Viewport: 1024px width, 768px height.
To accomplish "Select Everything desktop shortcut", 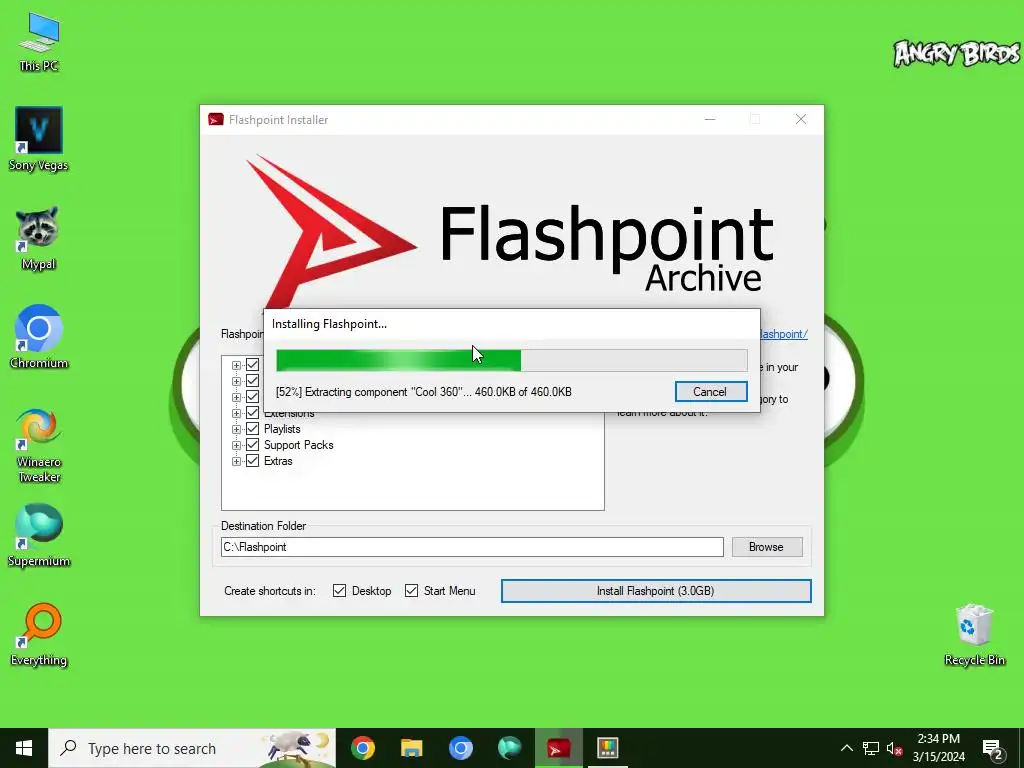I will pyautogui.click(x=39, y=634).
